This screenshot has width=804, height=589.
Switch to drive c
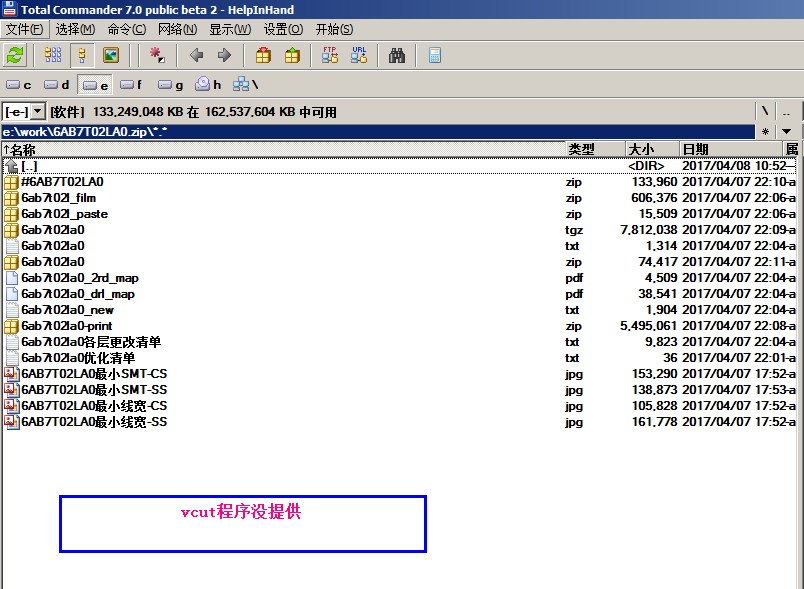(19, 85)
